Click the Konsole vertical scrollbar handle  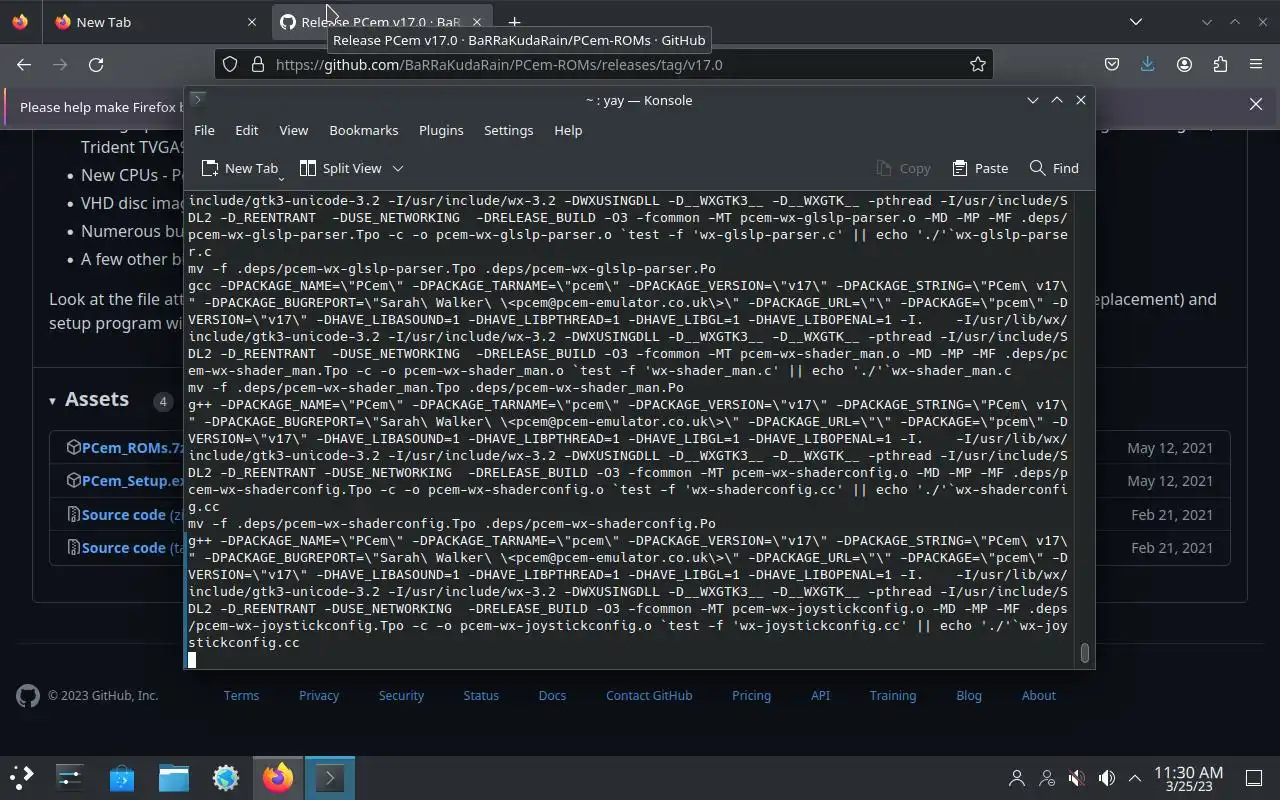(x=1084, y=653)
